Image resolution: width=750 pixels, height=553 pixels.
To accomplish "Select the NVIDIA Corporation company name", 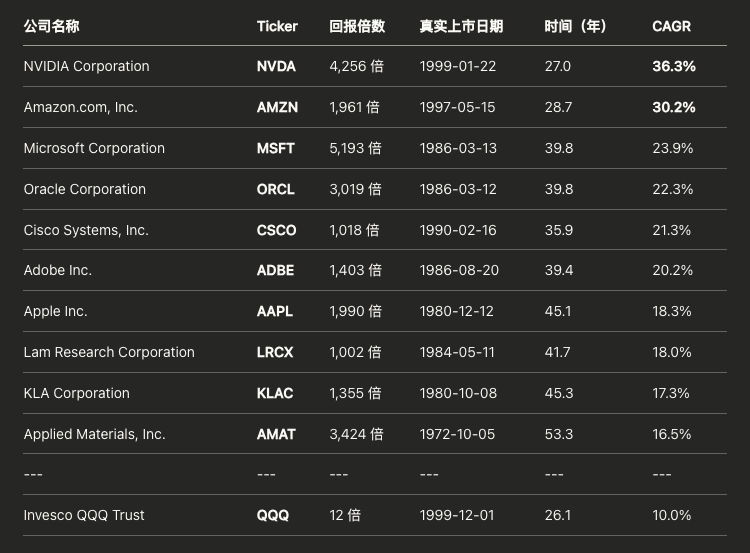I will [86, 66].
